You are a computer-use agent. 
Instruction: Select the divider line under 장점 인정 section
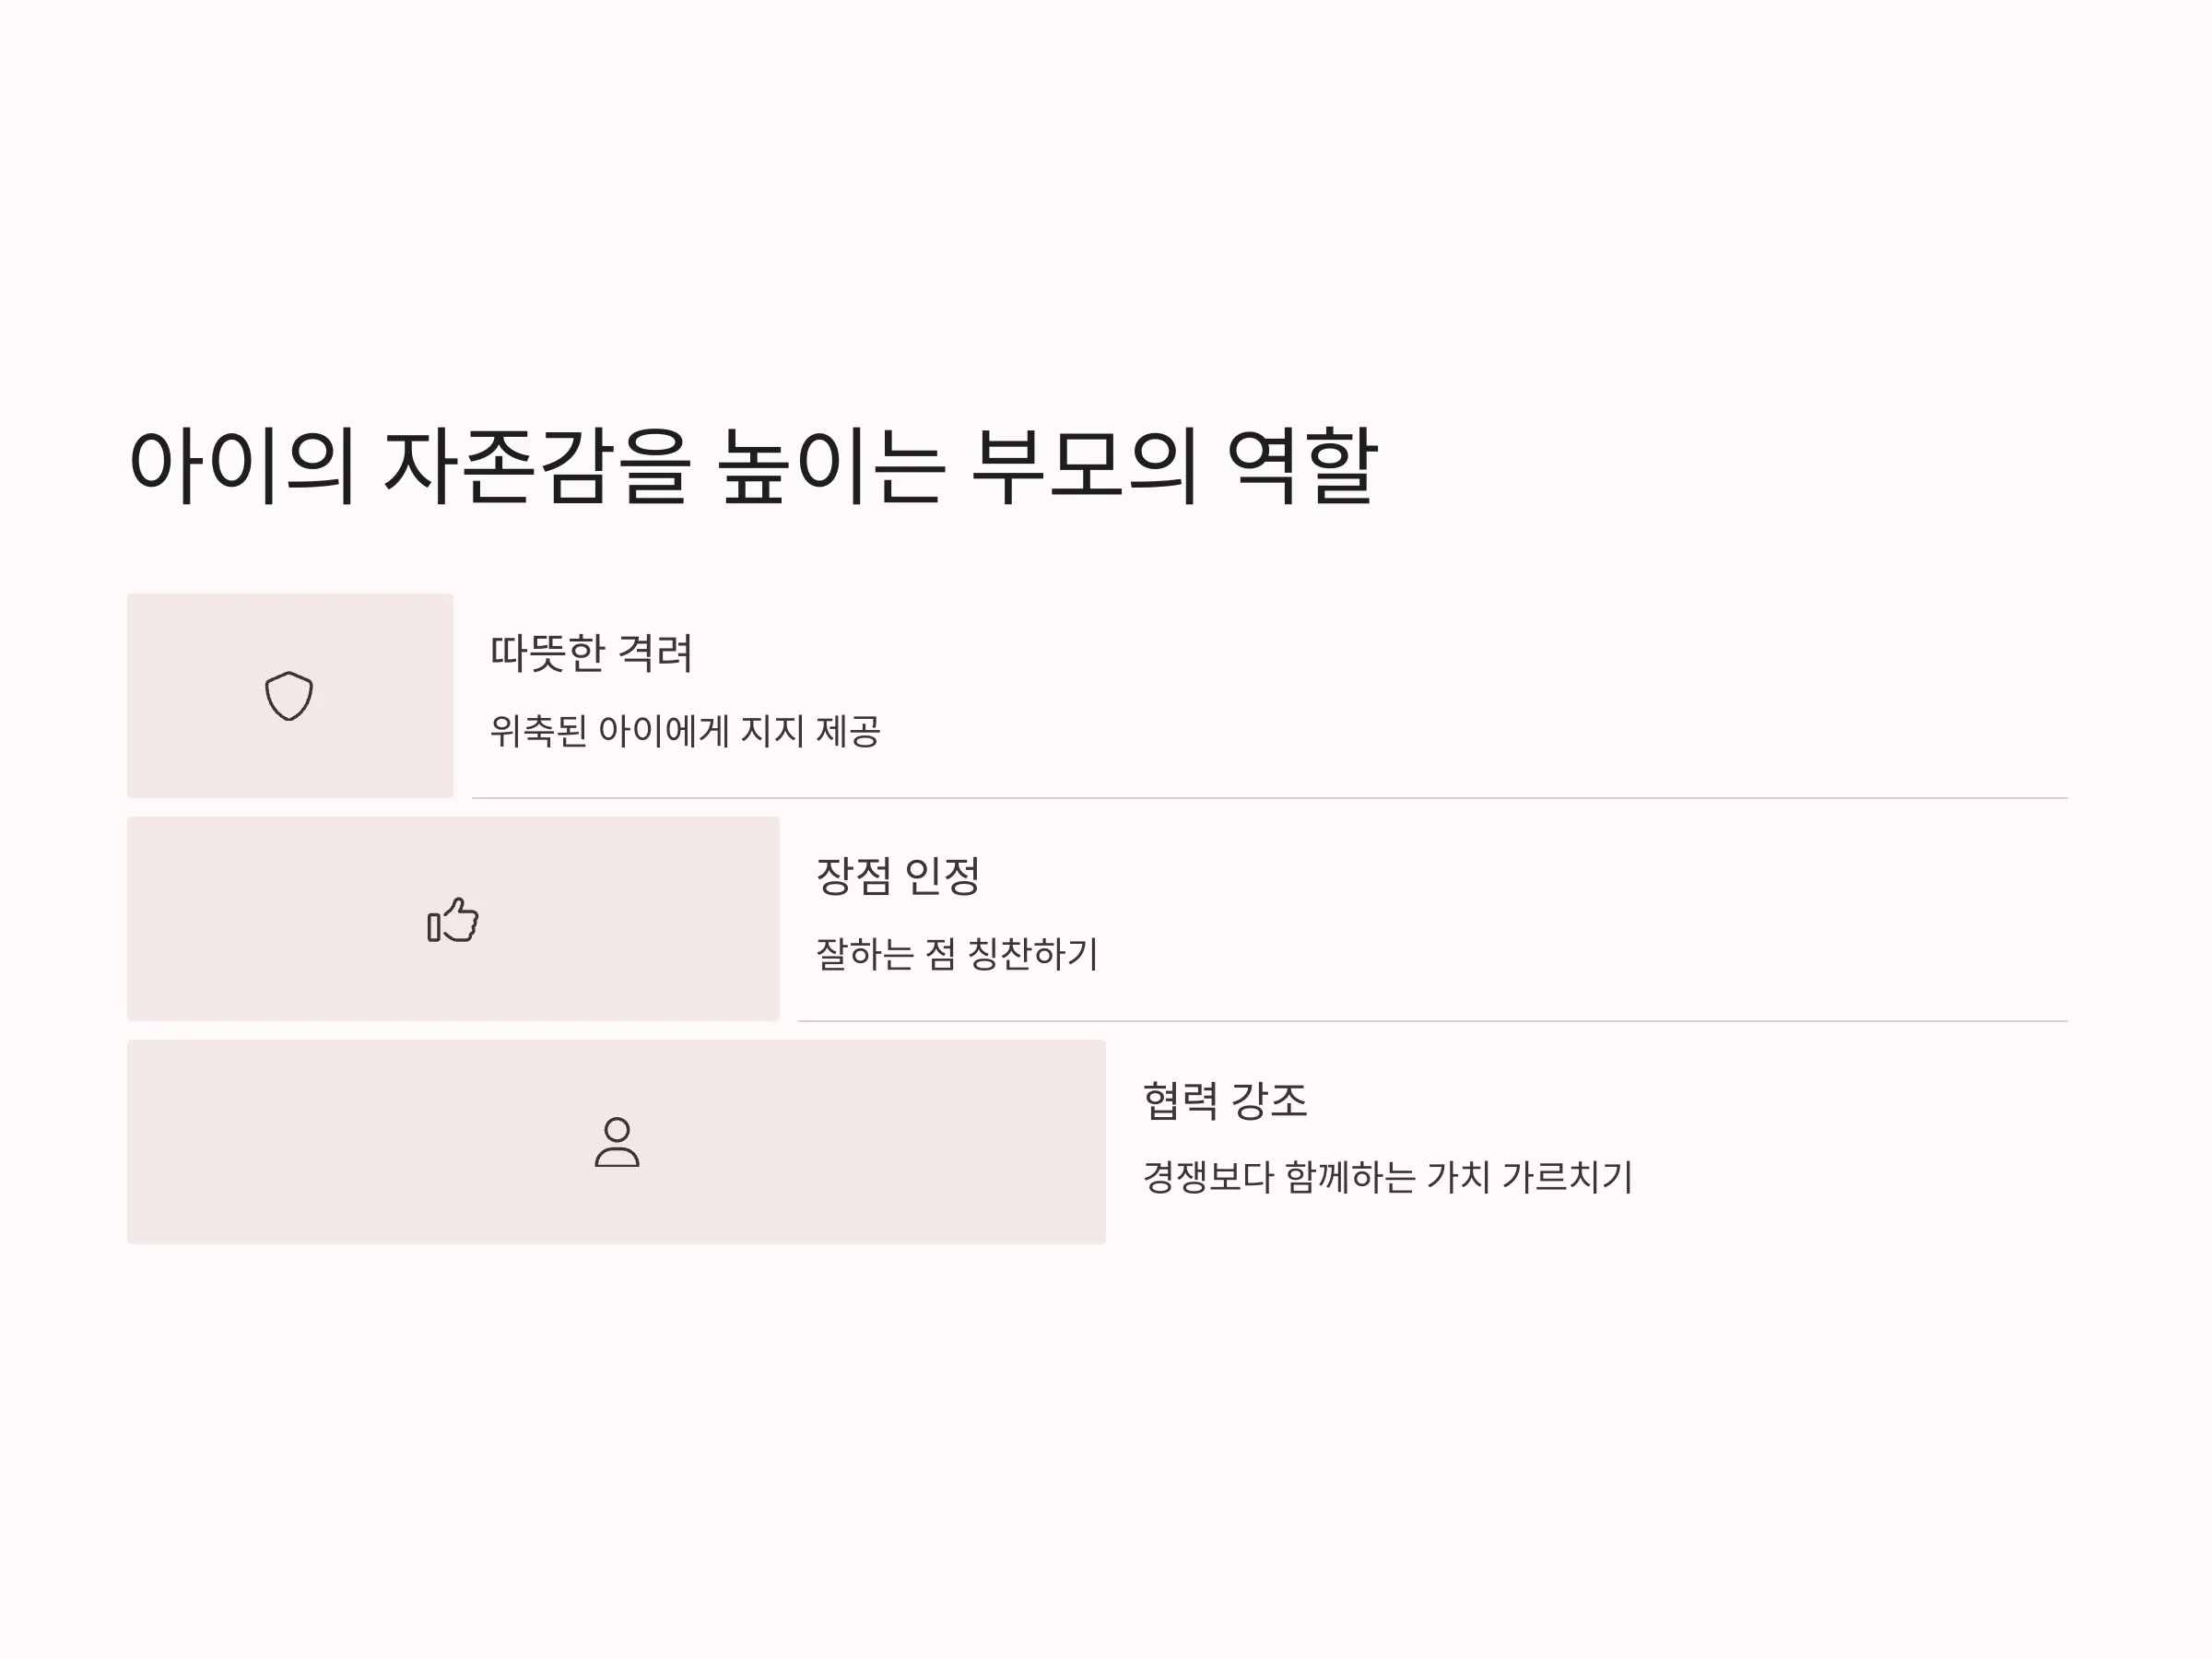1433,1021
